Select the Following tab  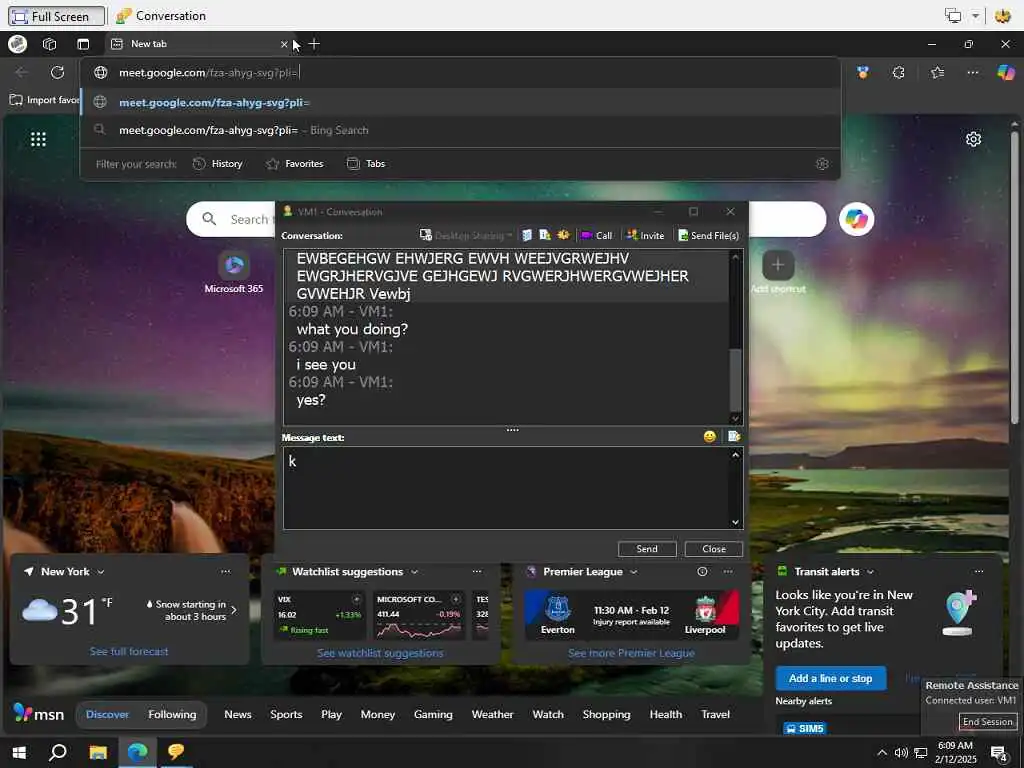point(172,714)
